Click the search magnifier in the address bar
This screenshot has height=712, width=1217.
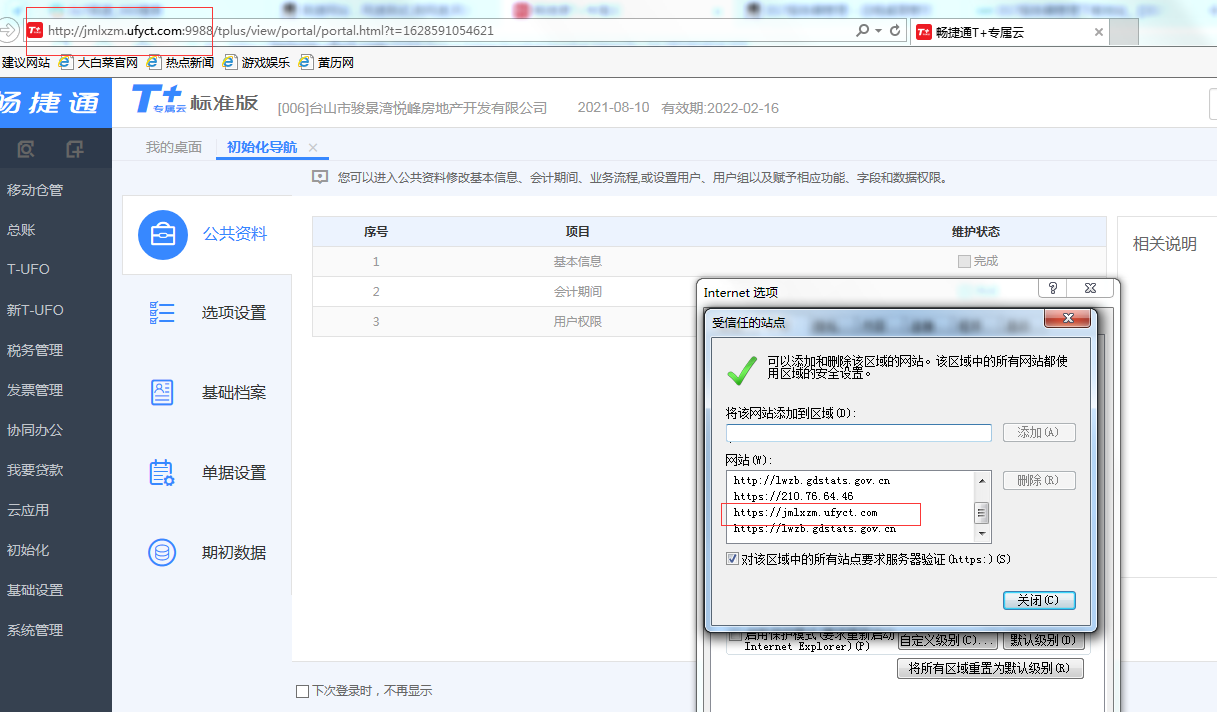(x=862, y=31)
